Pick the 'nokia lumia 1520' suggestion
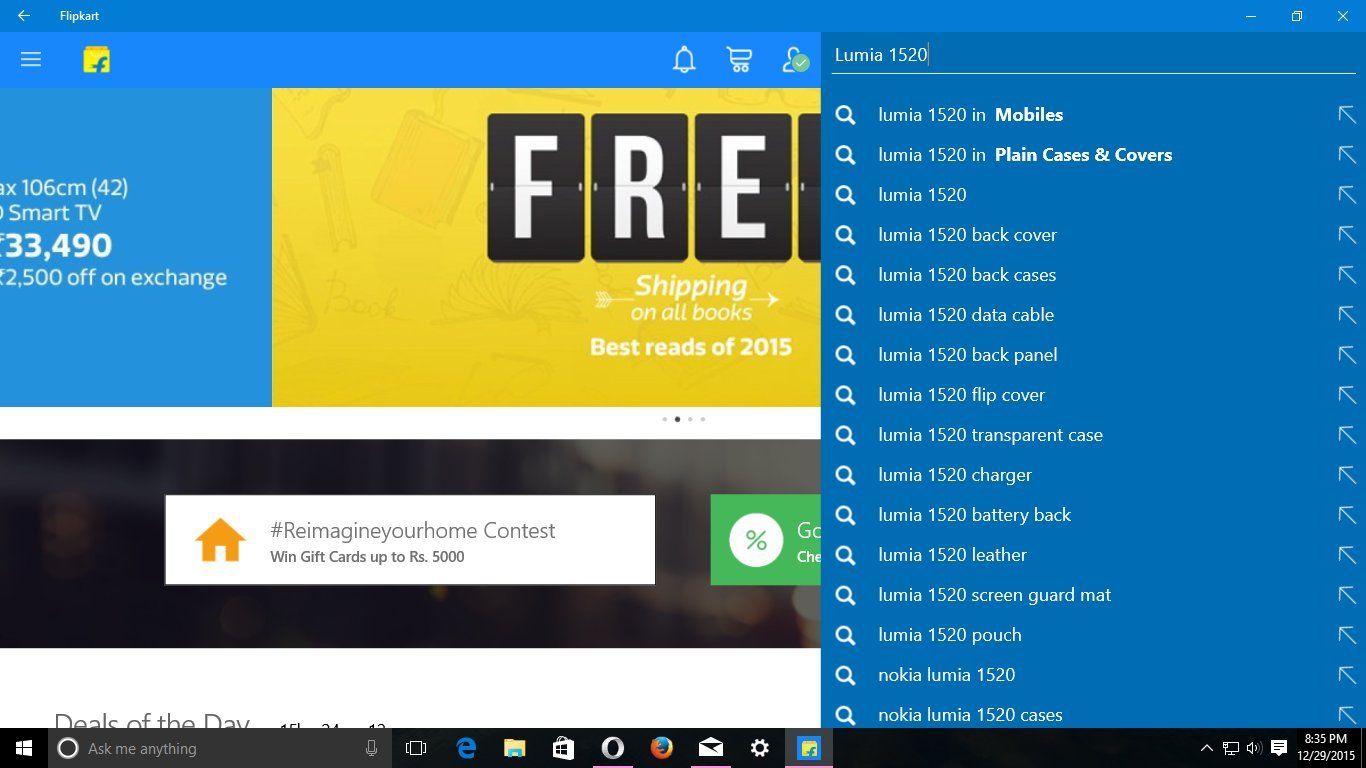The image size is (1366, 768). click(1093, 675)
